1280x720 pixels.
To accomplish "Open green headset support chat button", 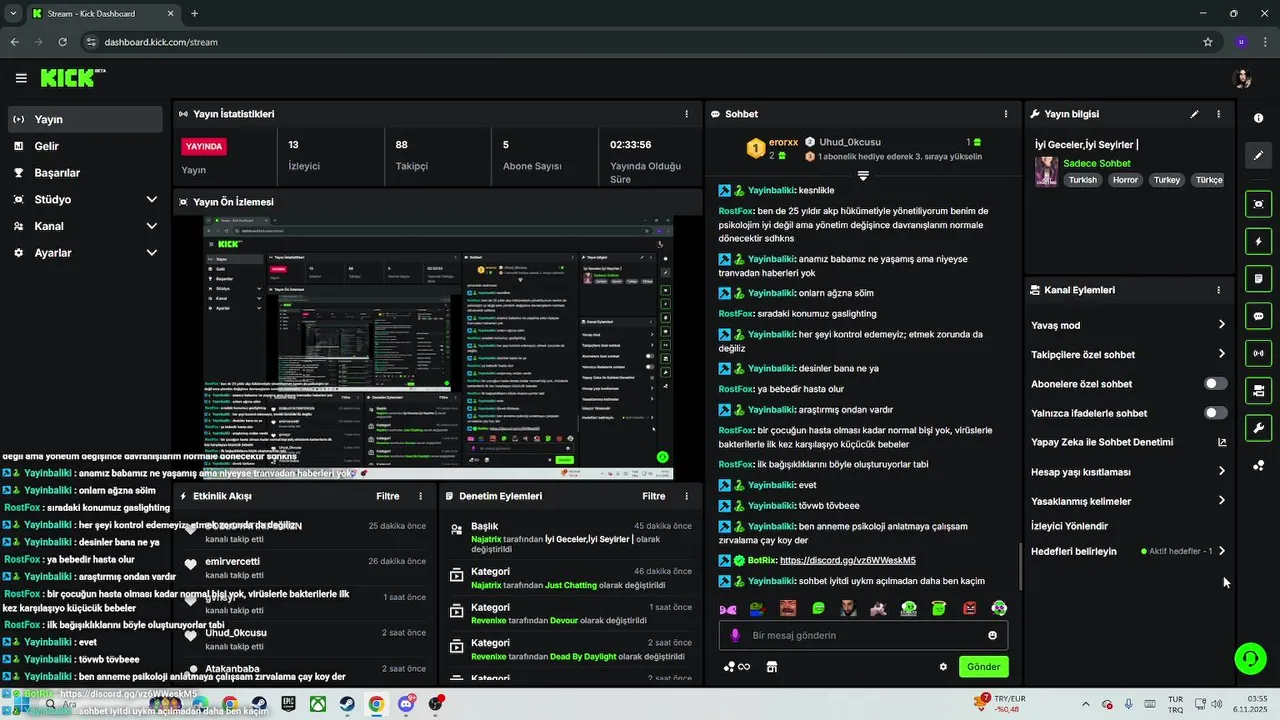I will point(1250,658).
